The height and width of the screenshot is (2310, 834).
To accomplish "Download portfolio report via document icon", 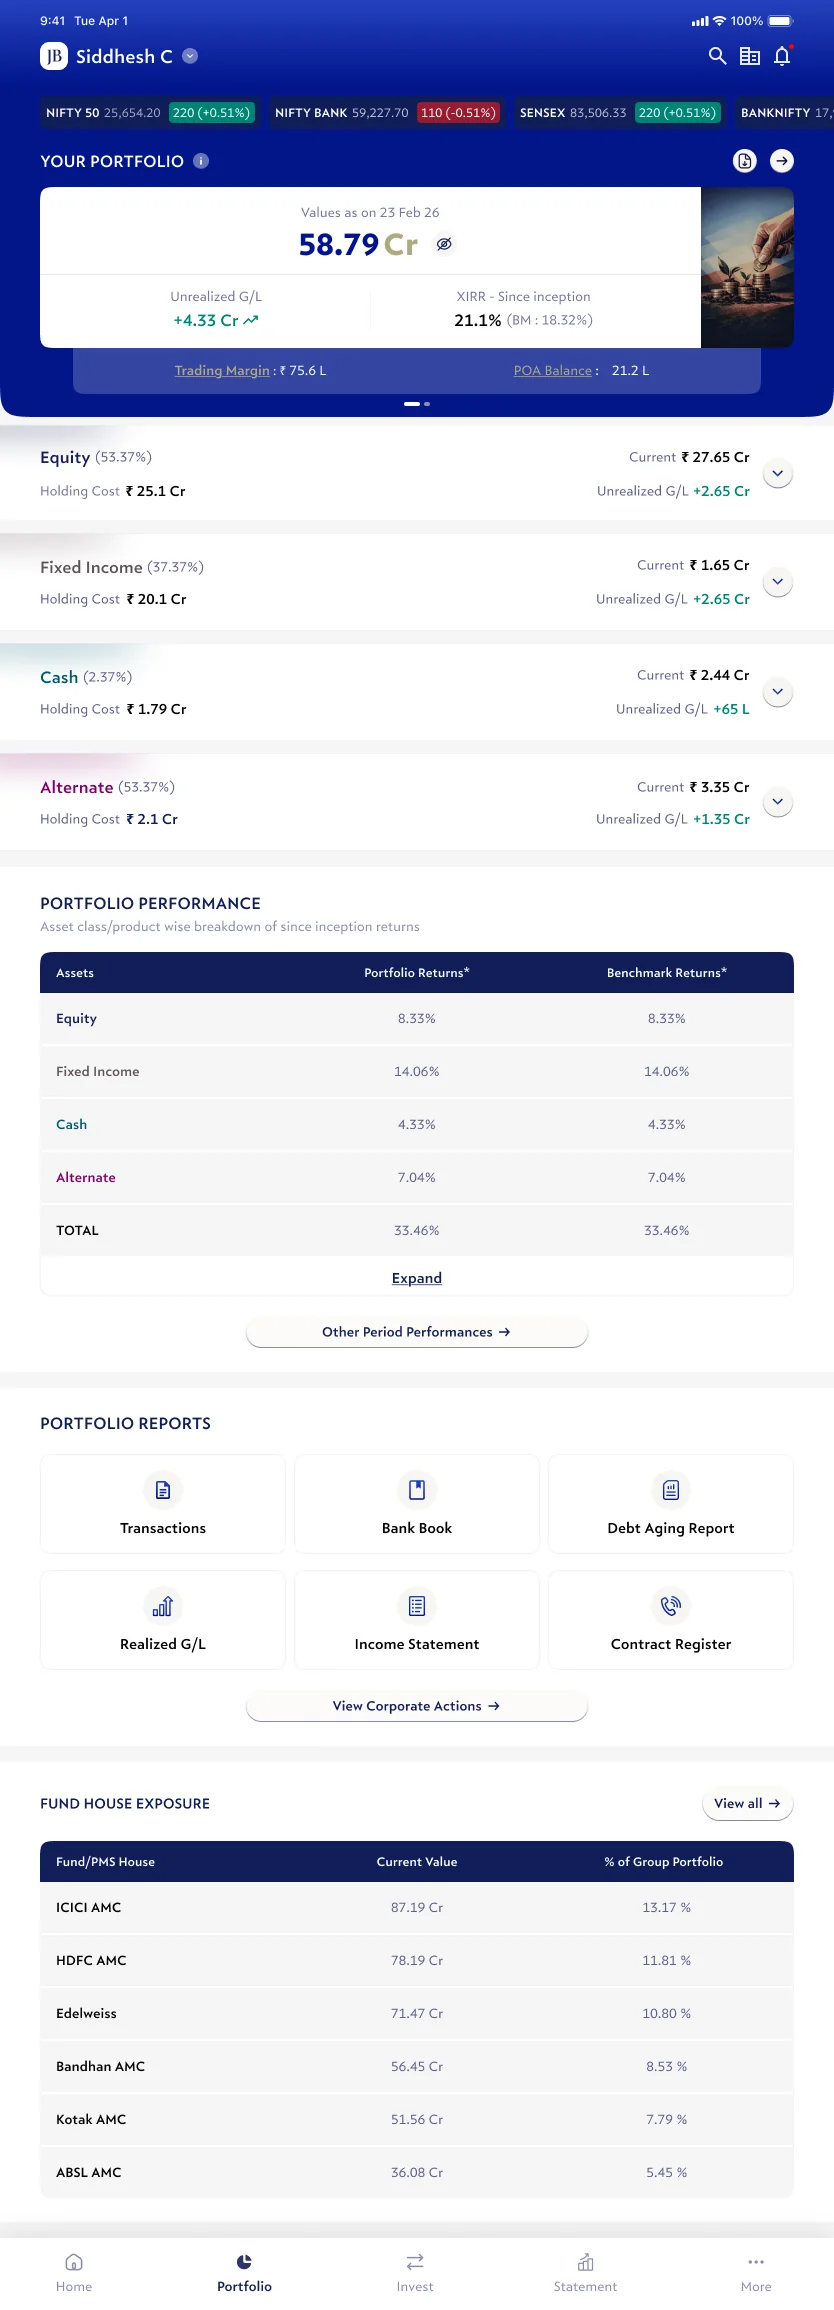I will (x=745, y=161).
